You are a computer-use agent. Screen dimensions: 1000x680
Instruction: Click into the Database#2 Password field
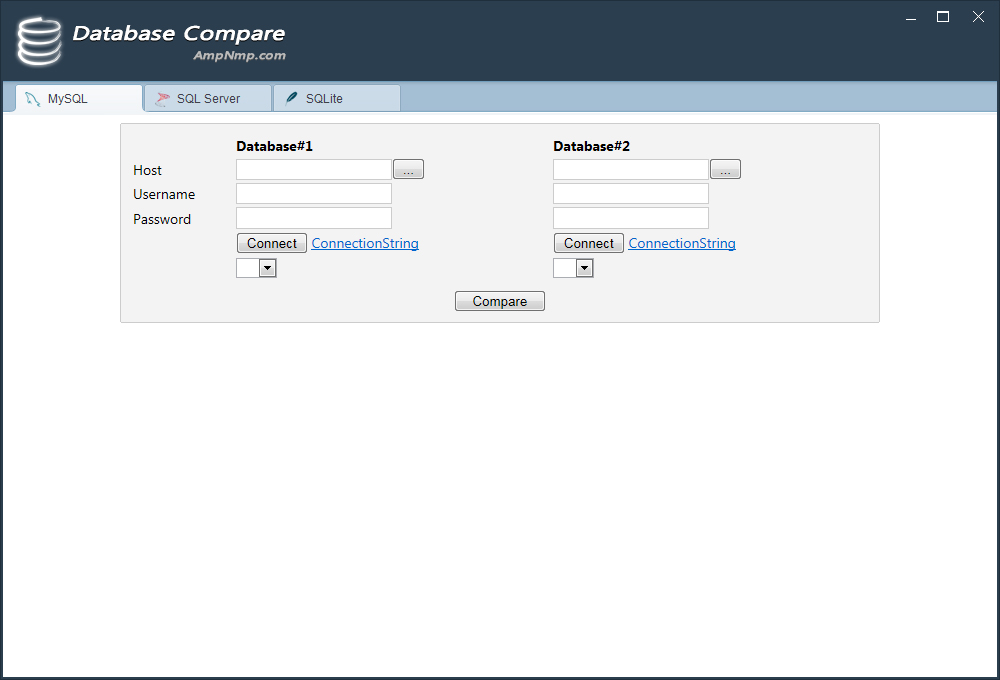click(x=630, y=218)
